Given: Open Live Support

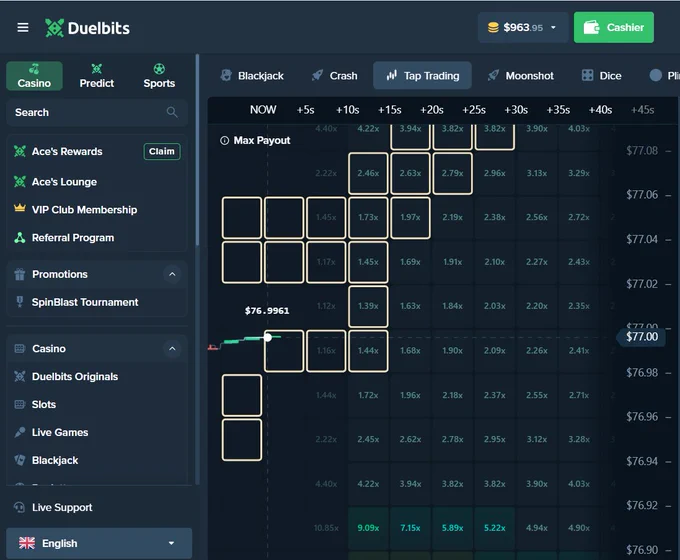Looking at the screenshot, I should [62, 508].
